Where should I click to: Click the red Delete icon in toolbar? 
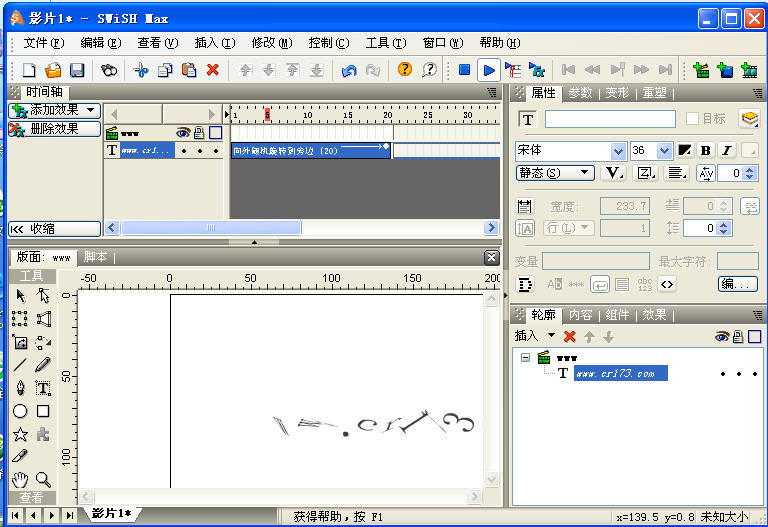(212, 70)
